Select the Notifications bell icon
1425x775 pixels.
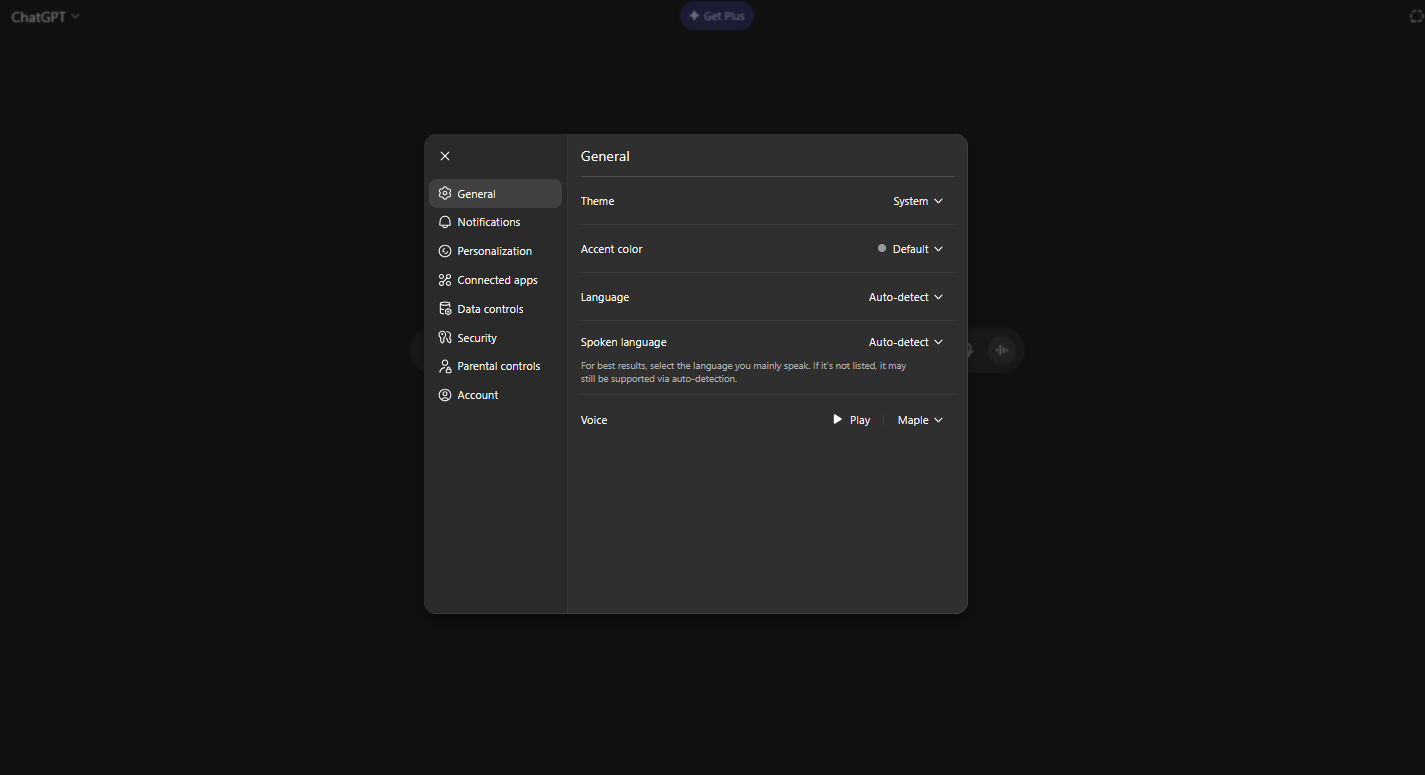click(x=445, y=222)
